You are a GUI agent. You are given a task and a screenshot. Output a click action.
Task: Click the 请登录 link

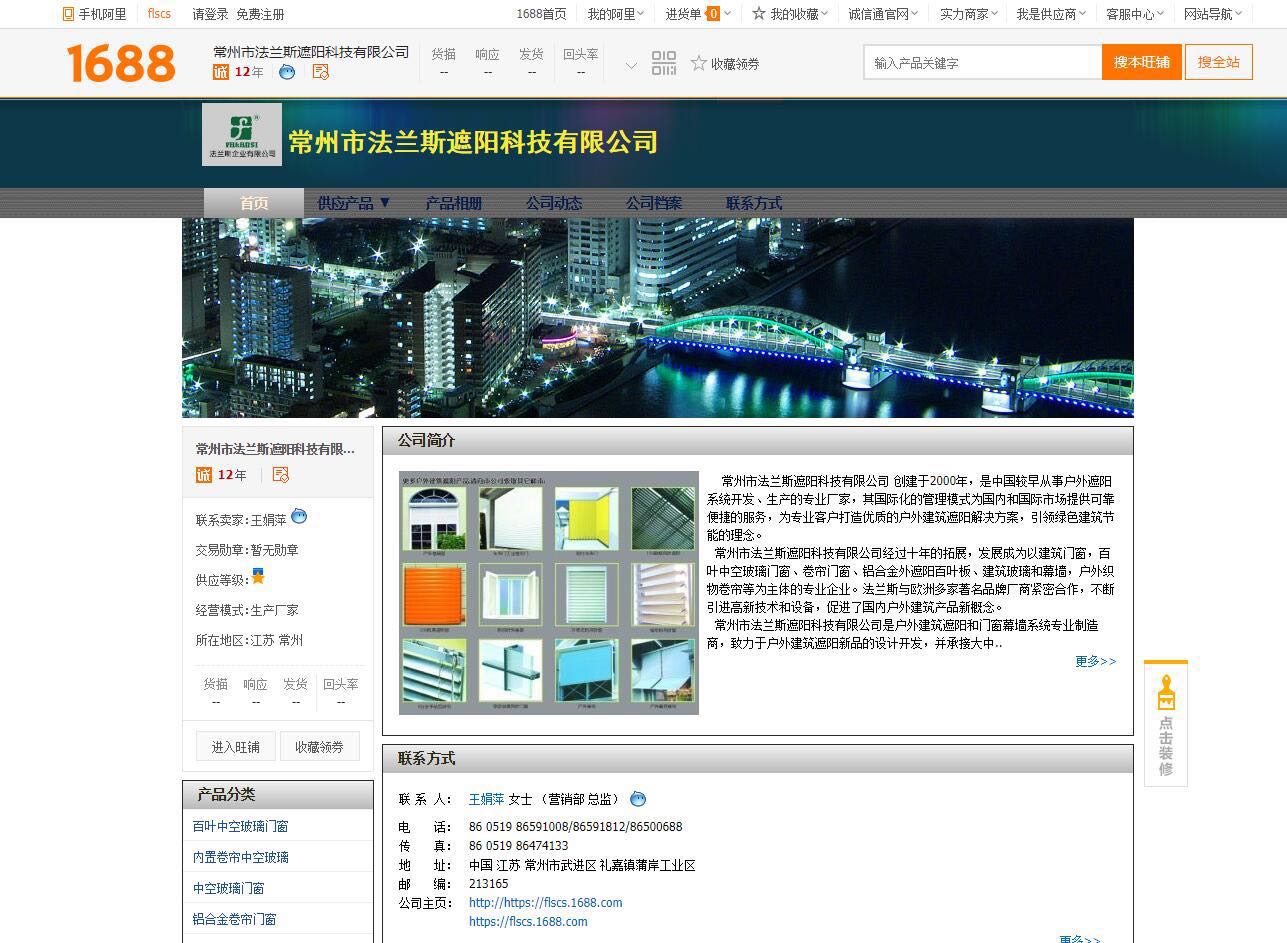pyautogui.click(x=211, y=14)
